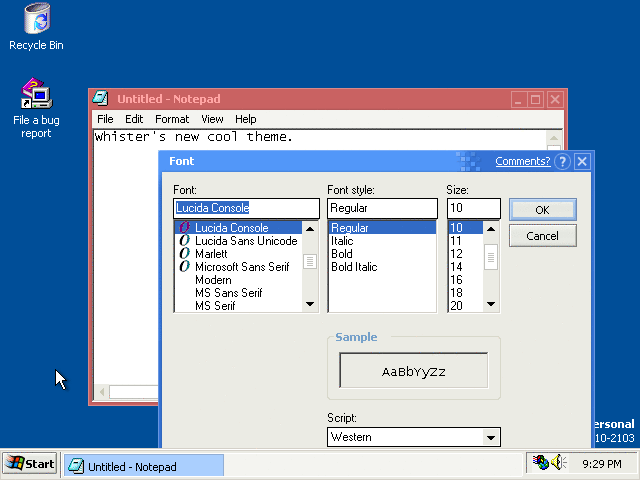Click Untitled - Notepad taskbar button

click(x=144, y=466)
